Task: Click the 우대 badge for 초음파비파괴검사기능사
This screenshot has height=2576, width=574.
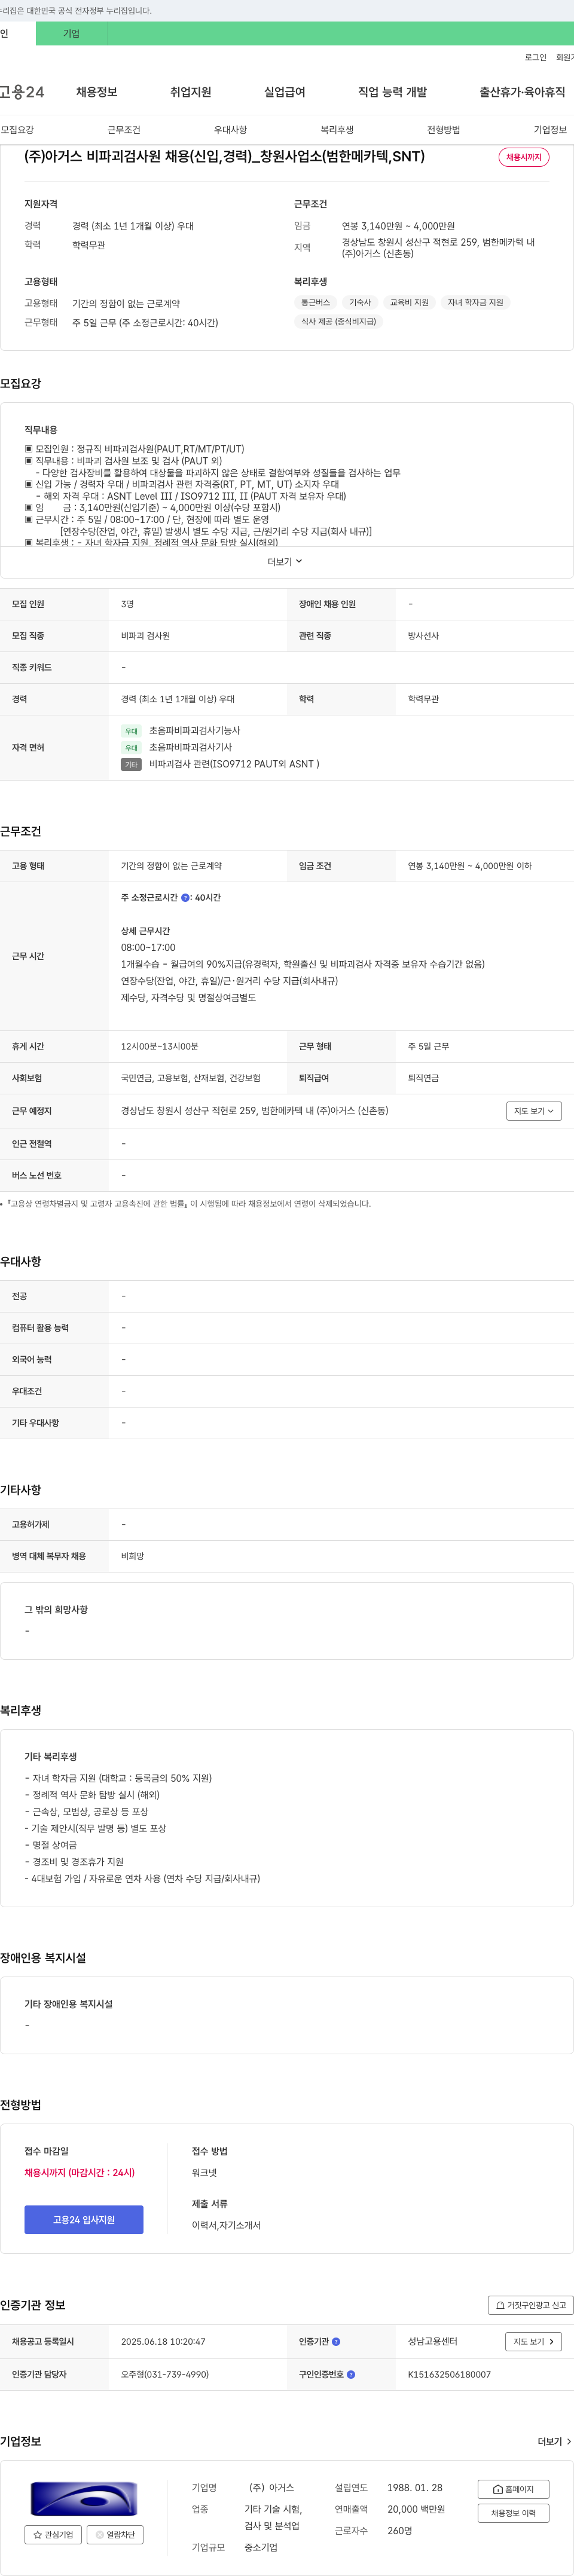Action: click(131, 731)
